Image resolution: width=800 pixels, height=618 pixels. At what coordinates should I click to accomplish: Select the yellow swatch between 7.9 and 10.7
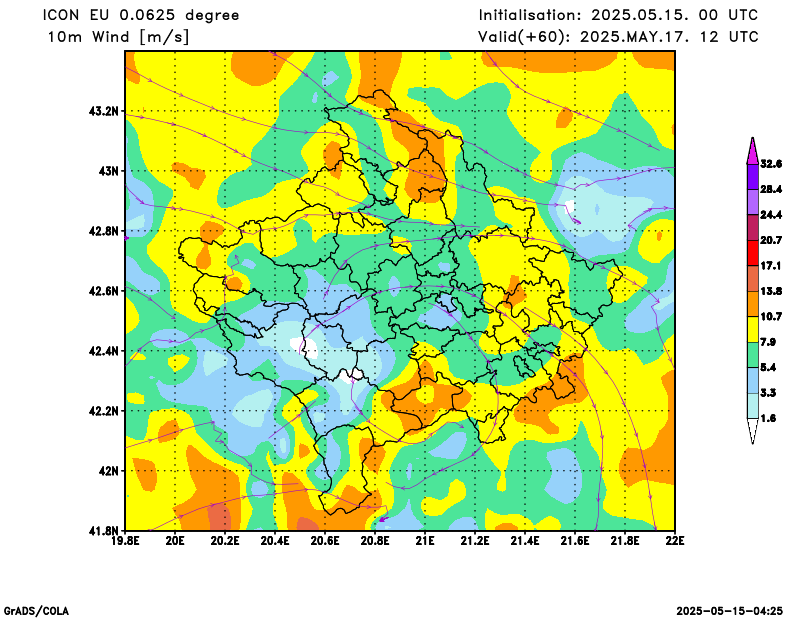coord(753,330)
